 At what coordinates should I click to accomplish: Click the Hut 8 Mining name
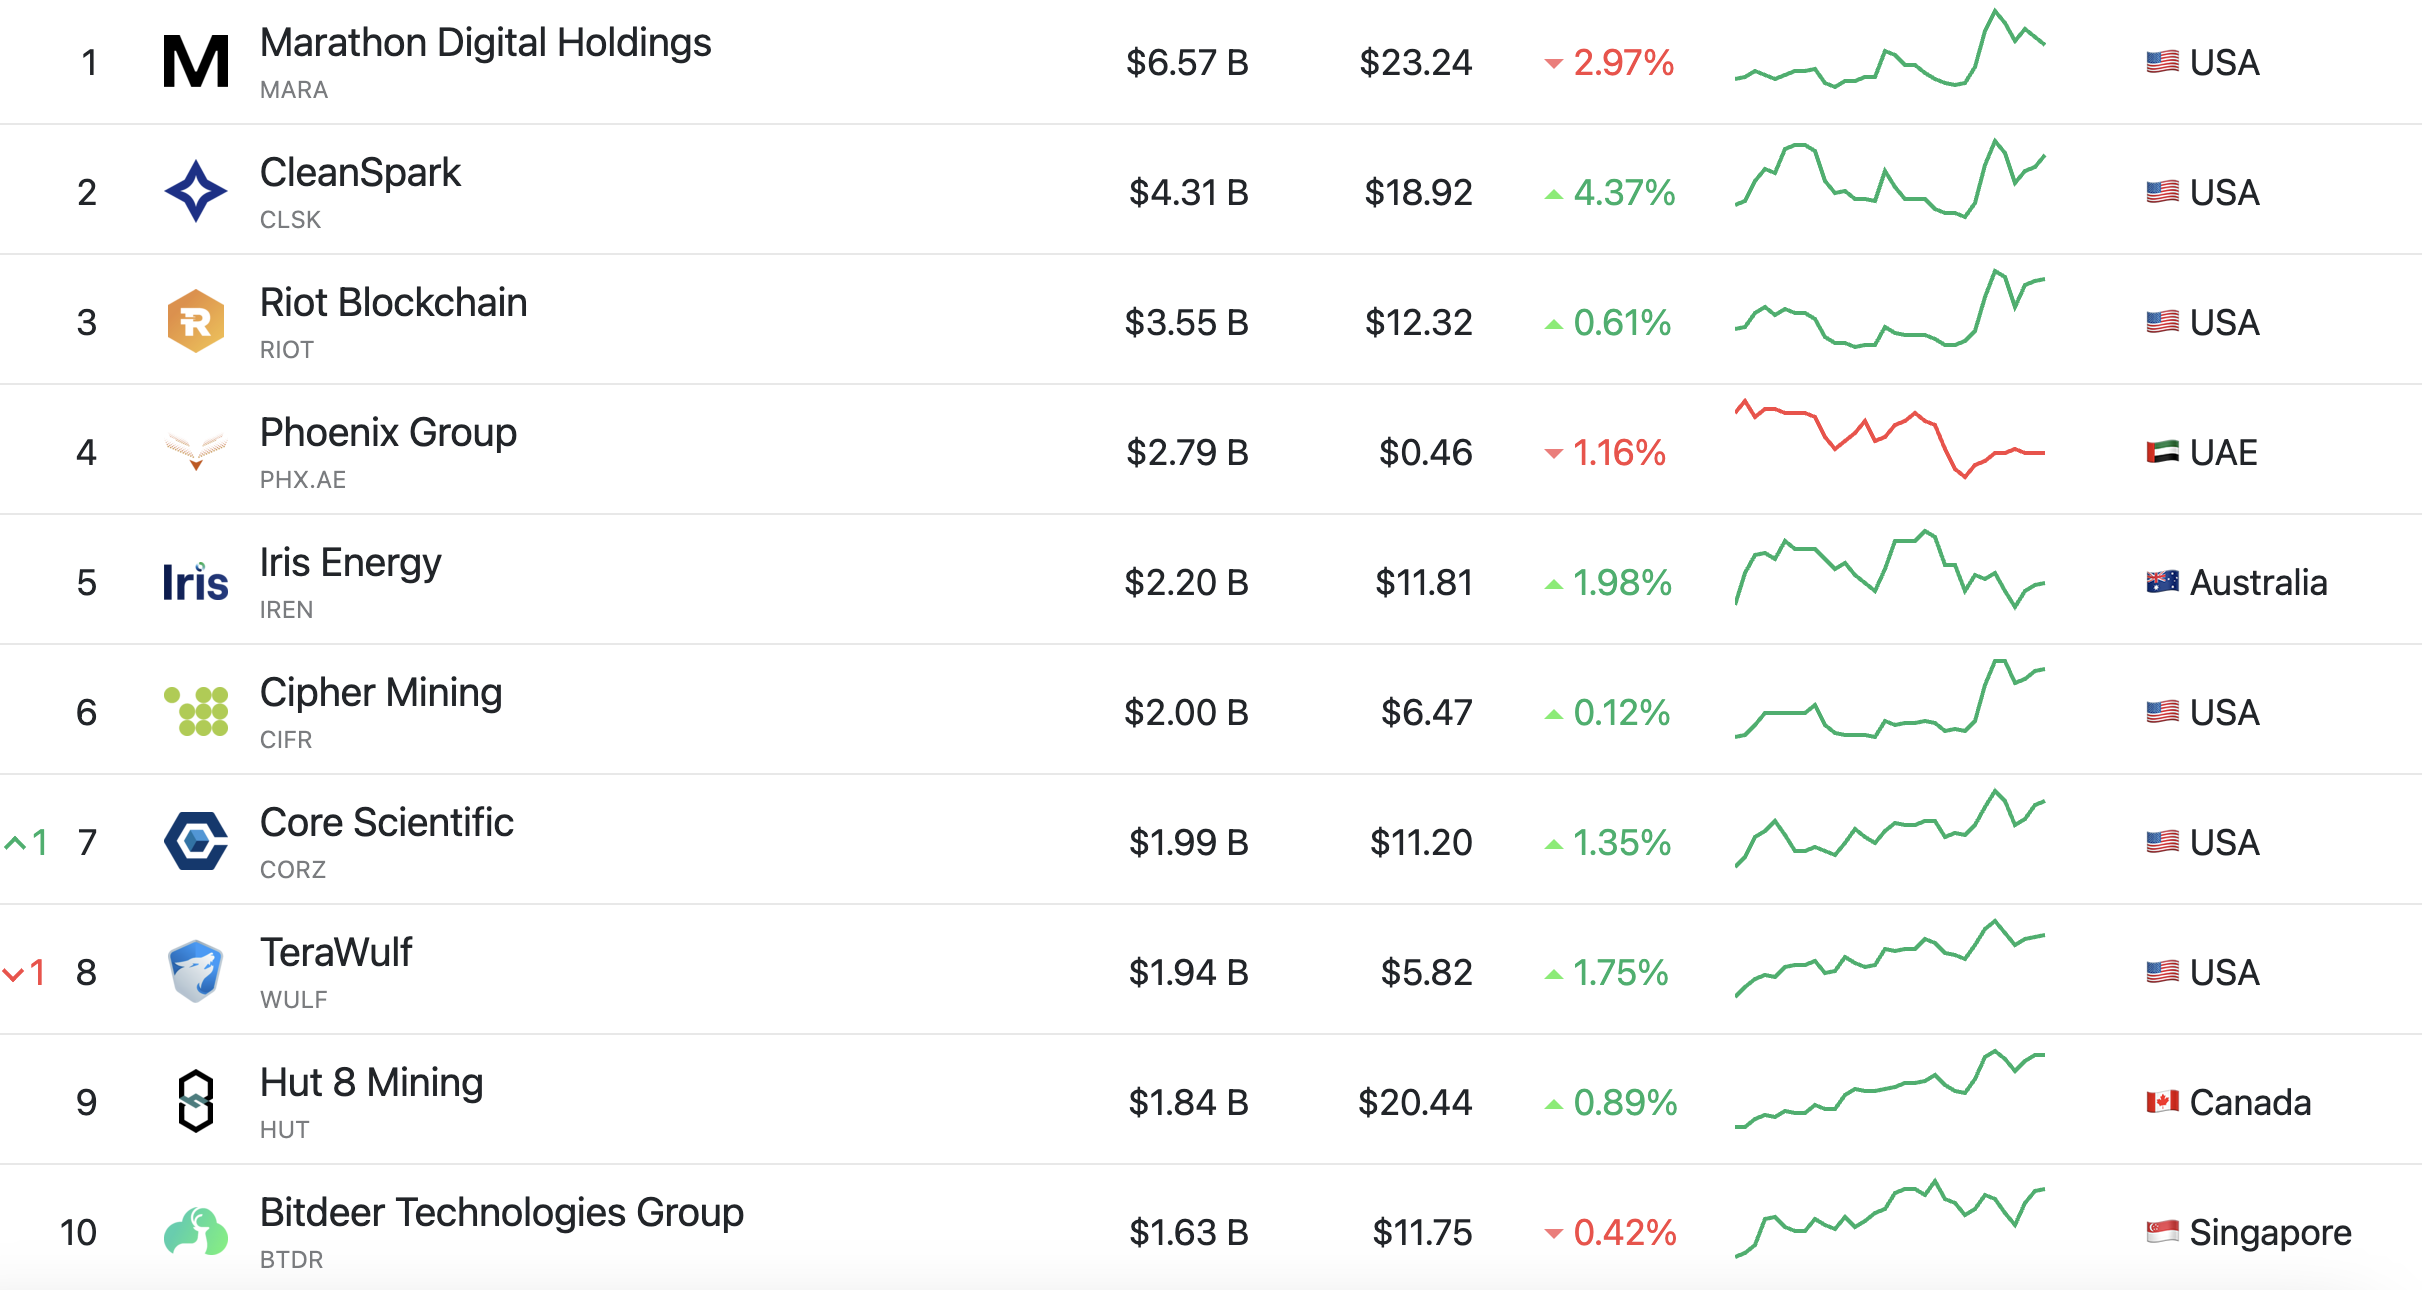click(x=371, y=1083)
